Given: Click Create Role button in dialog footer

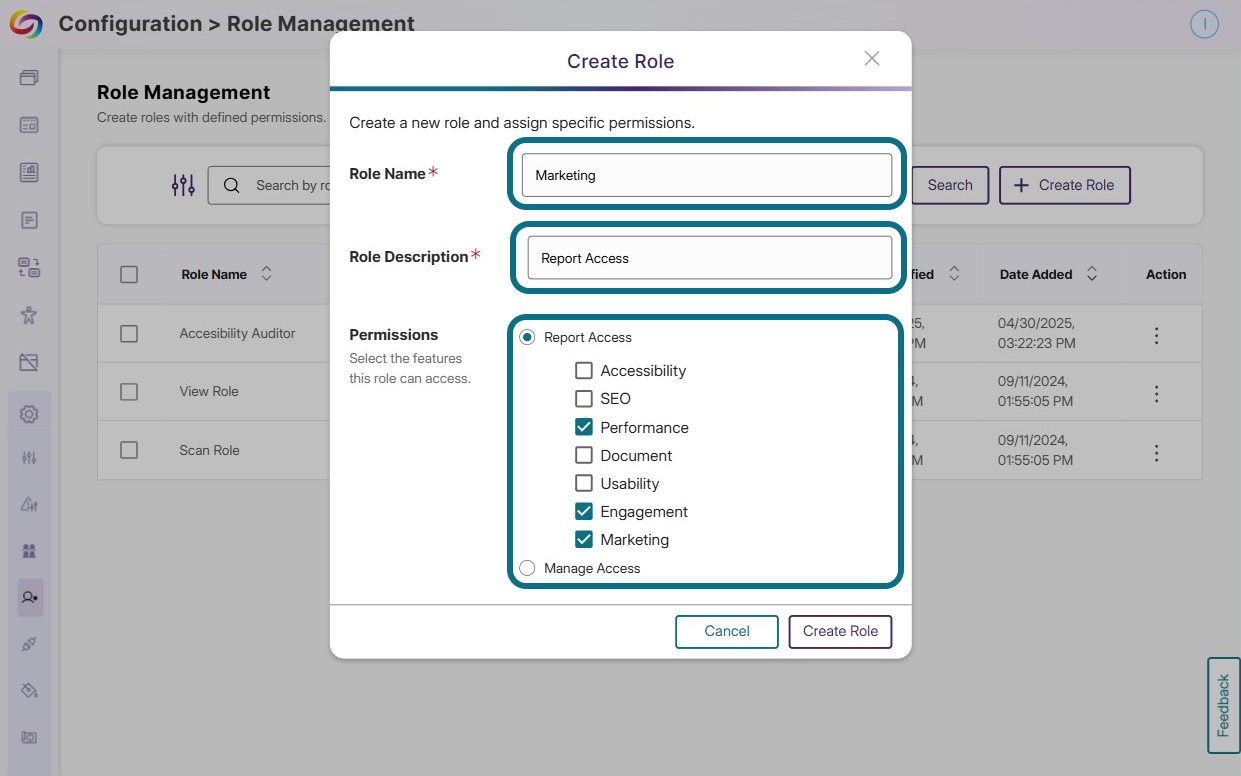Looking at the screenshot, I should click(x=840, y=631).
